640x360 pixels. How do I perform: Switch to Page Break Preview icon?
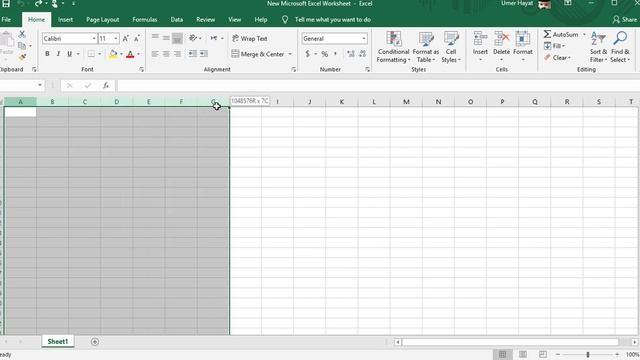(542, 354)
